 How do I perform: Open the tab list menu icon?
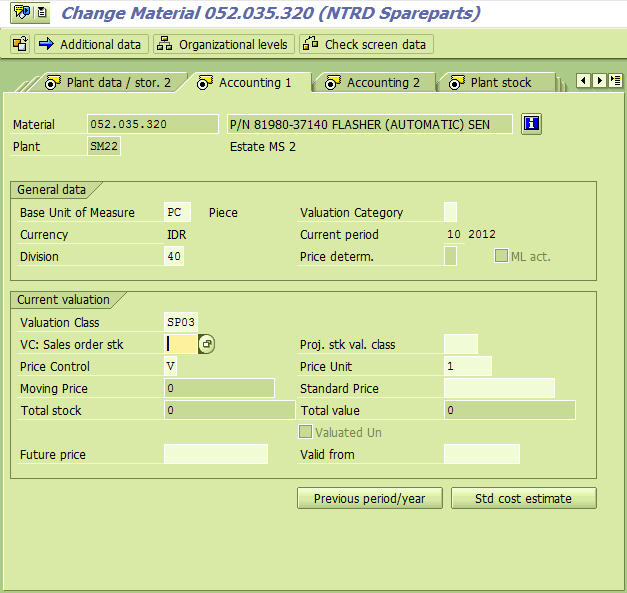pos(616,81)
